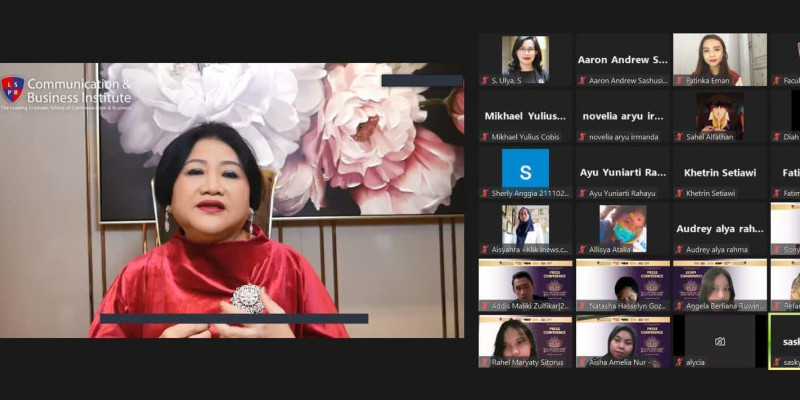Select Addis Maliki Zulfikar's video tile
Image resolution: width=800 pixels, height=400 pixels.
tap(526, 285)
